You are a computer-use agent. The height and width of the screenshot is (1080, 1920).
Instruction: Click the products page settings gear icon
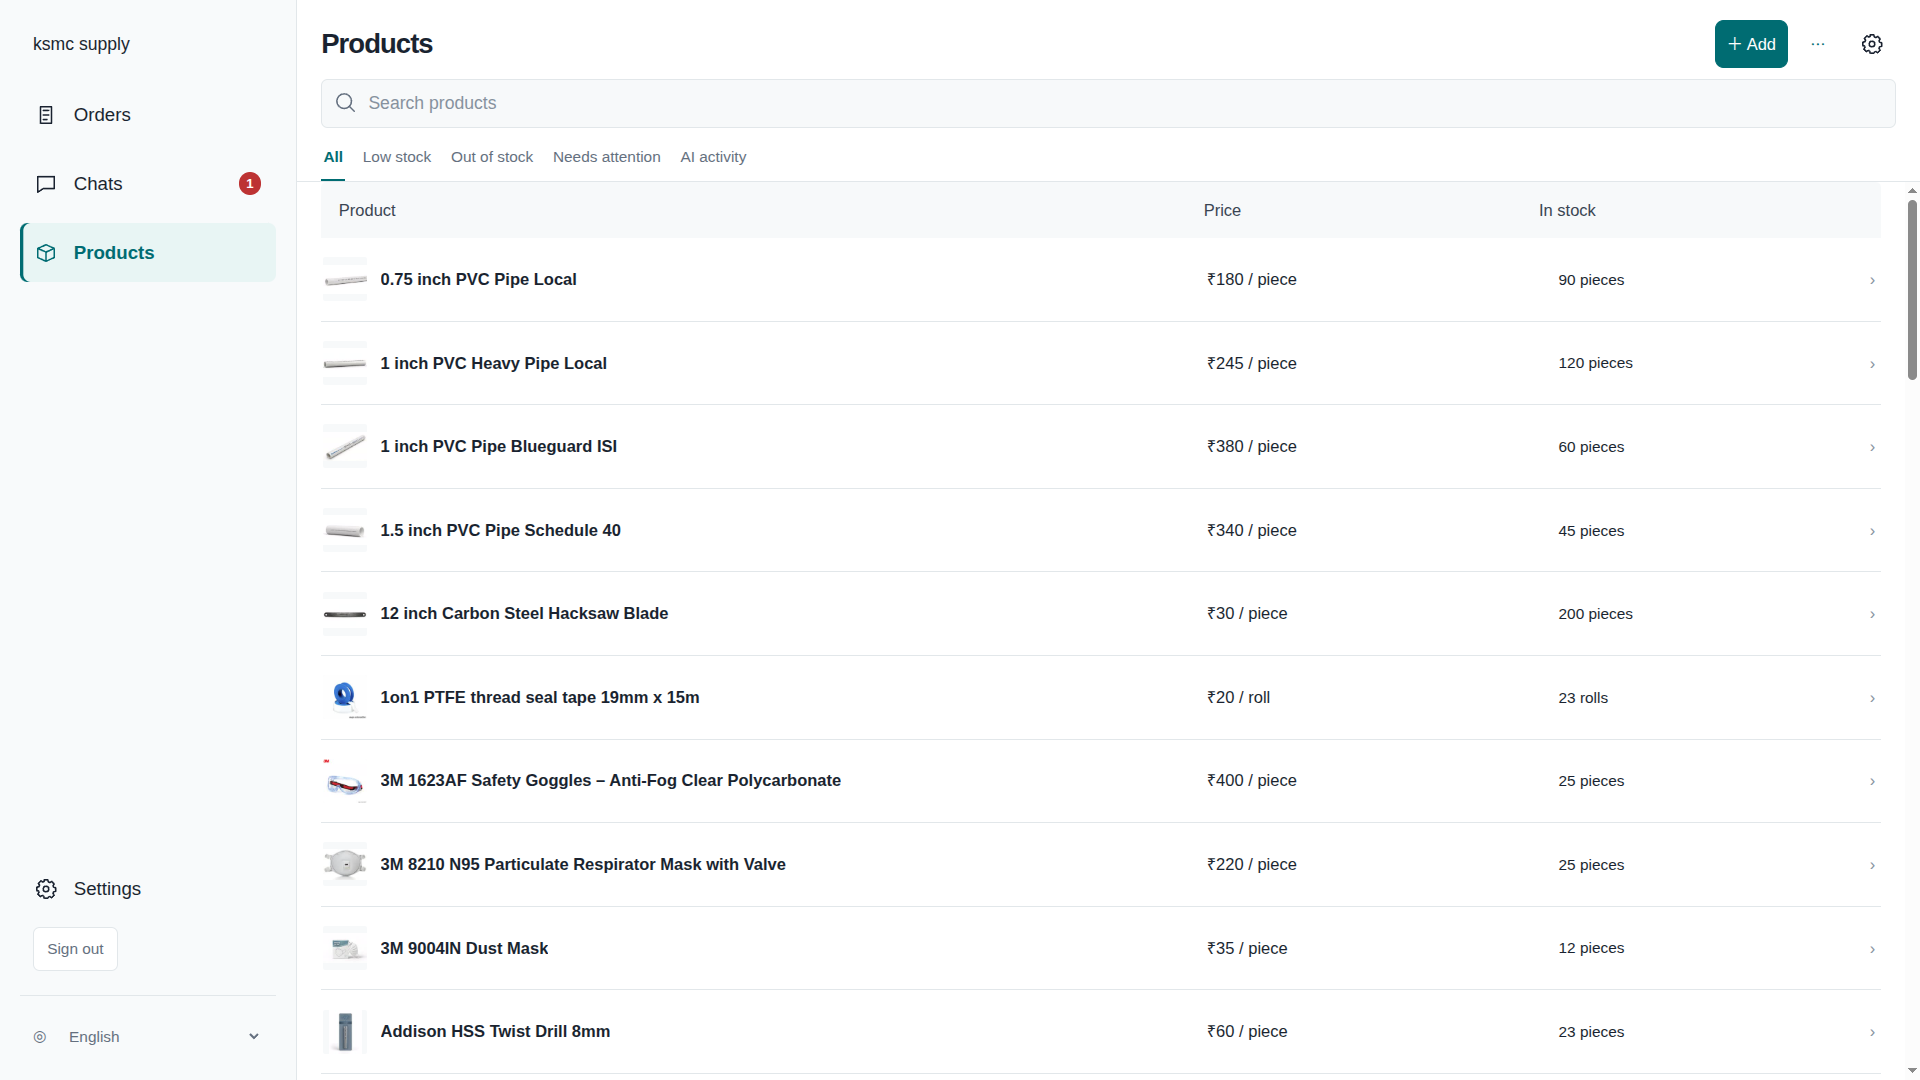point(1872,44)
